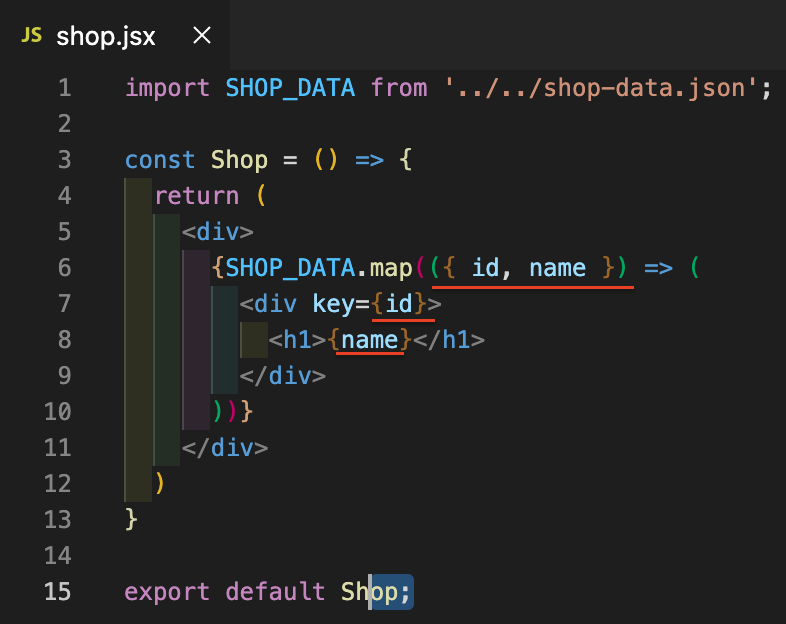Click line number 6 in gutter
This screenshot has width=786, height=624.
coord(65,268)
